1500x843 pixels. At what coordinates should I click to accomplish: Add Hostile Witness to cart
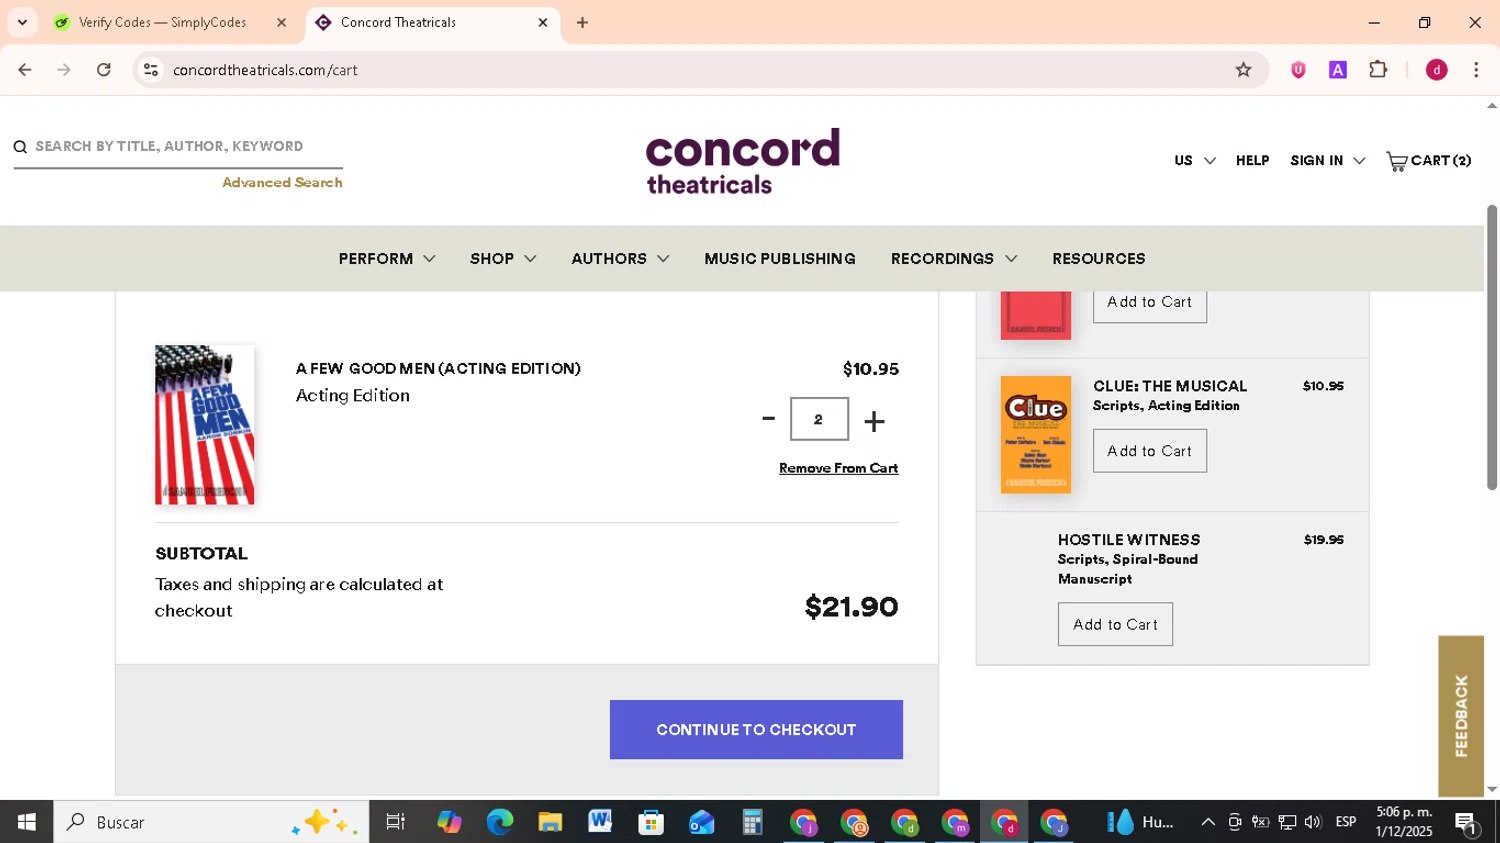click(x=1115, y=624)
